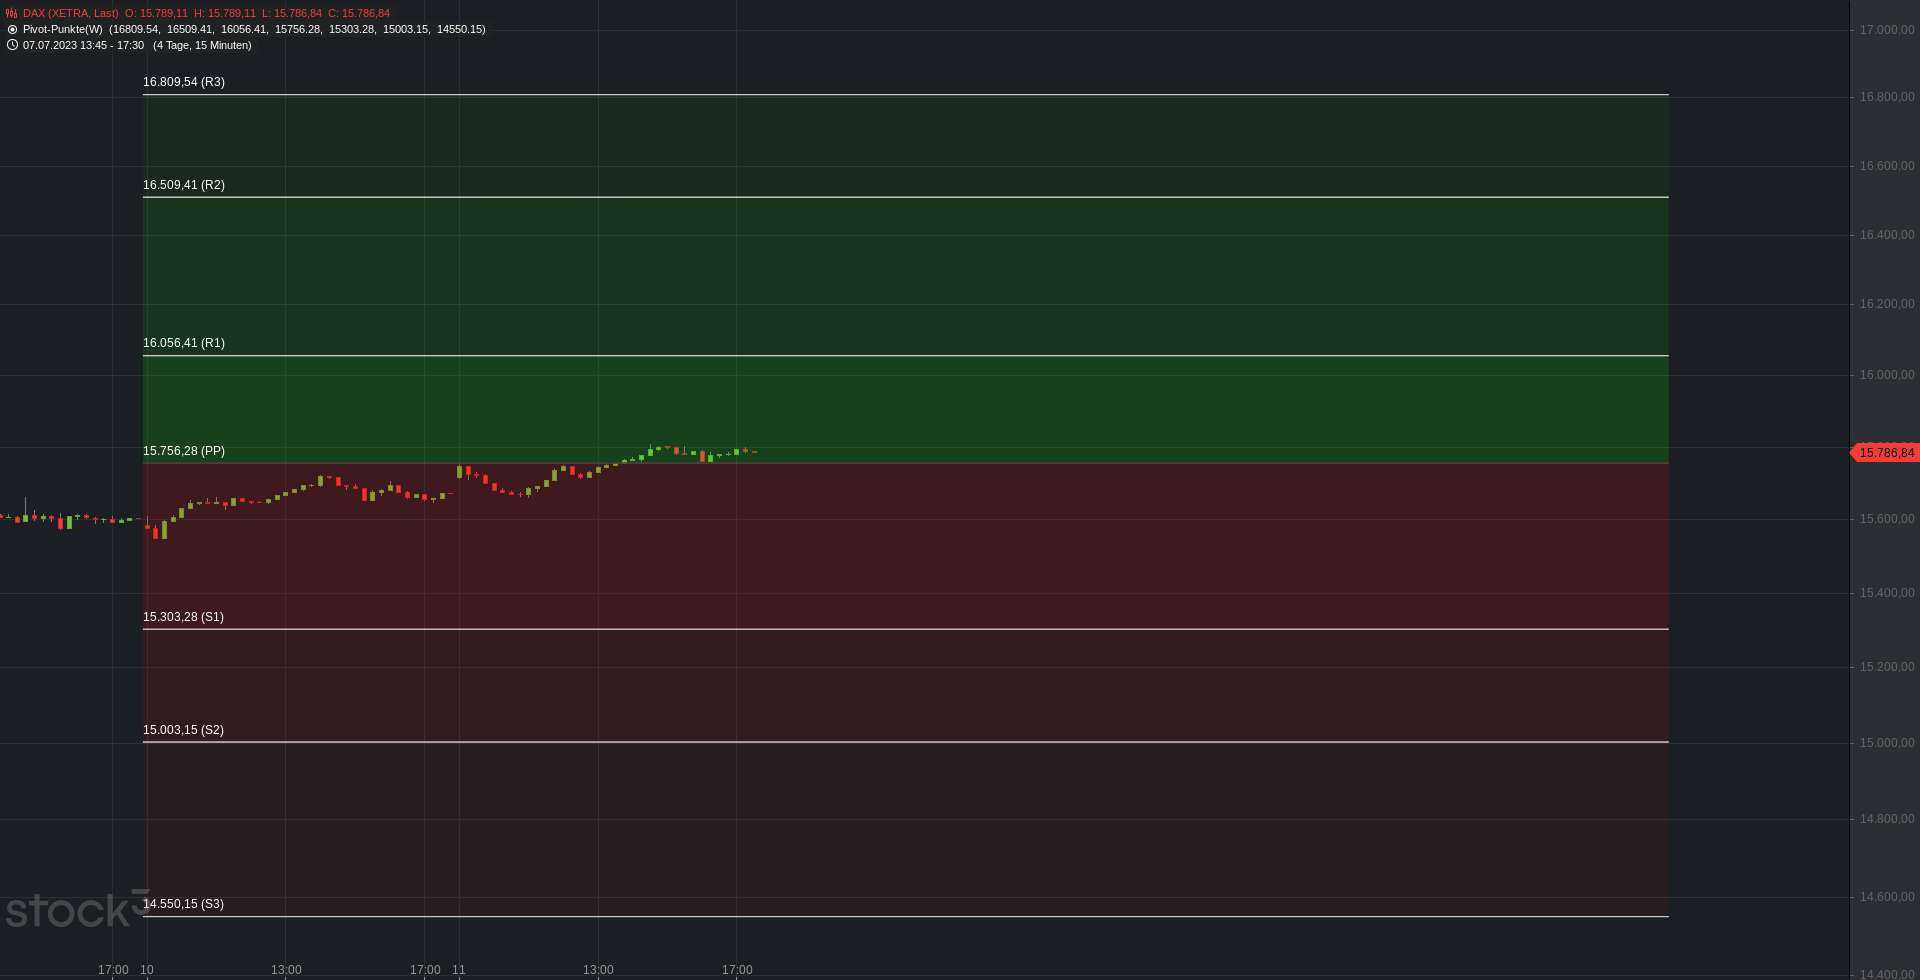This screenshot has height=980, width=1920.
Task: Open the DAX (XETRA, Last) legend entry
Action: pyautogui.click(x=70, y=14)
